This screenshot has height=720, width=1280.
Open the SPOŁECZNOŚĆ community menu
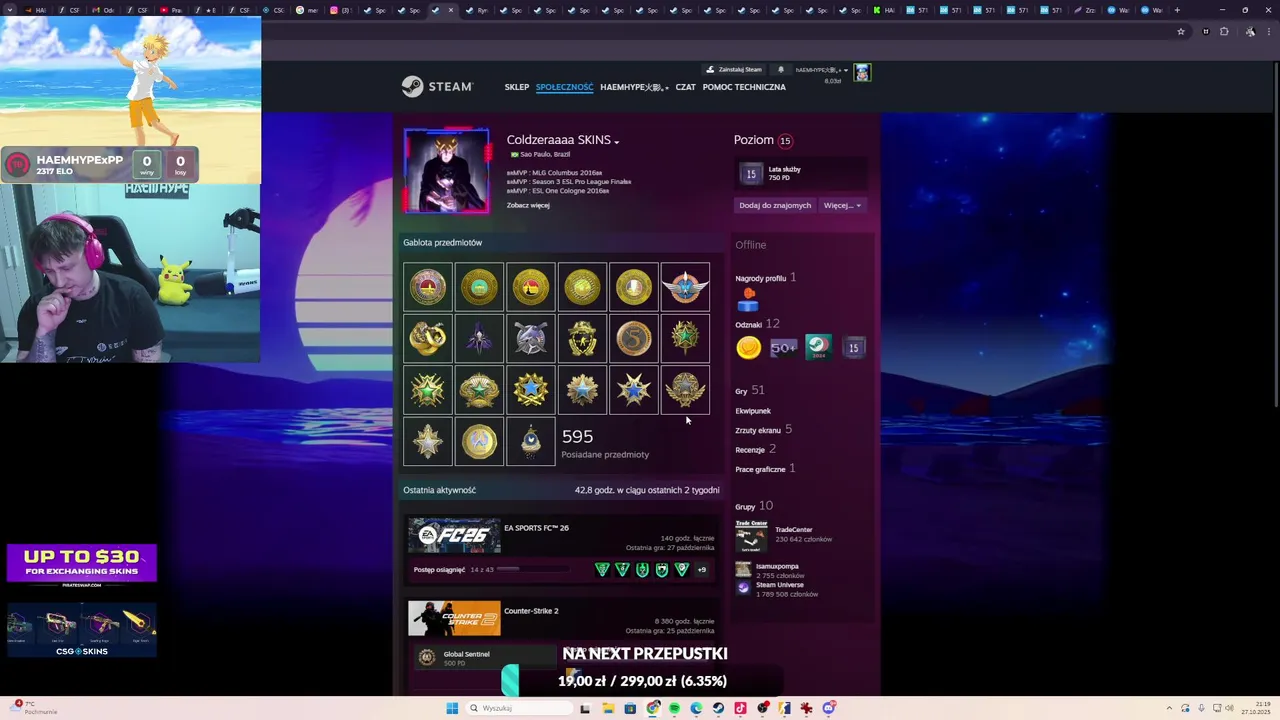565,87
